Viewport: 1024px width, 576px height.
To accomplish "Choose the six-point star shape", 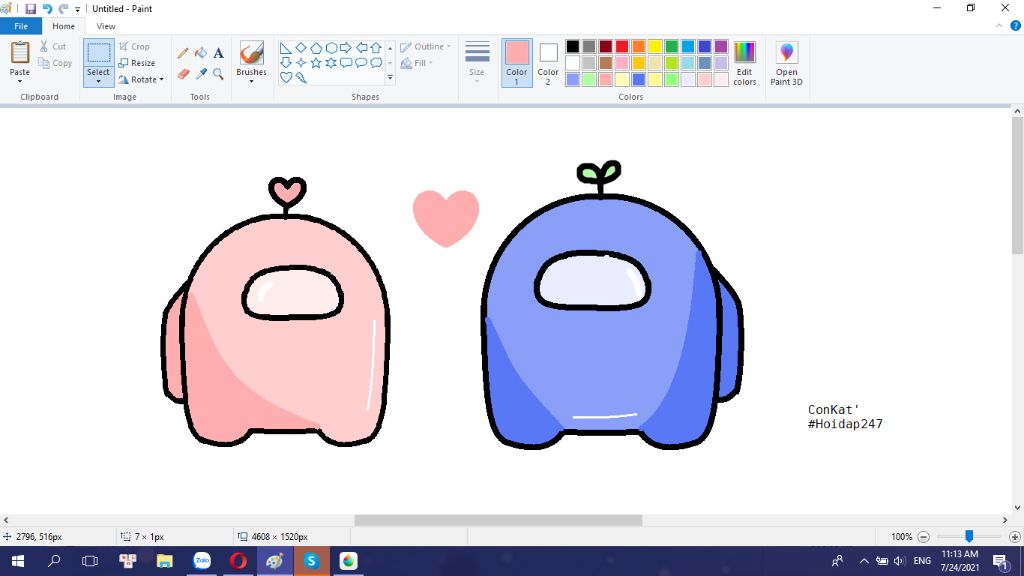I will 331,63.
